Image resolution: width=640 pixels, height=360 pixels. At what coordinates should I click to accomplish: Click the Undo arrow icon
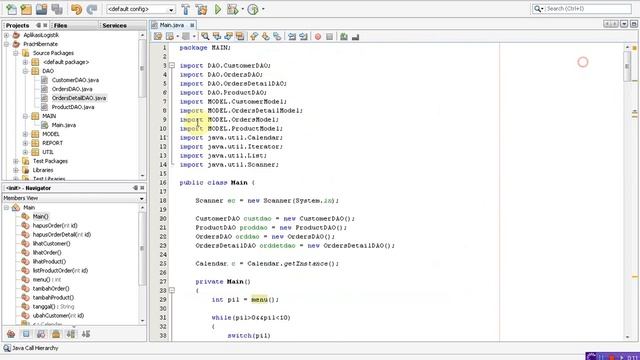tap(76, 9)
